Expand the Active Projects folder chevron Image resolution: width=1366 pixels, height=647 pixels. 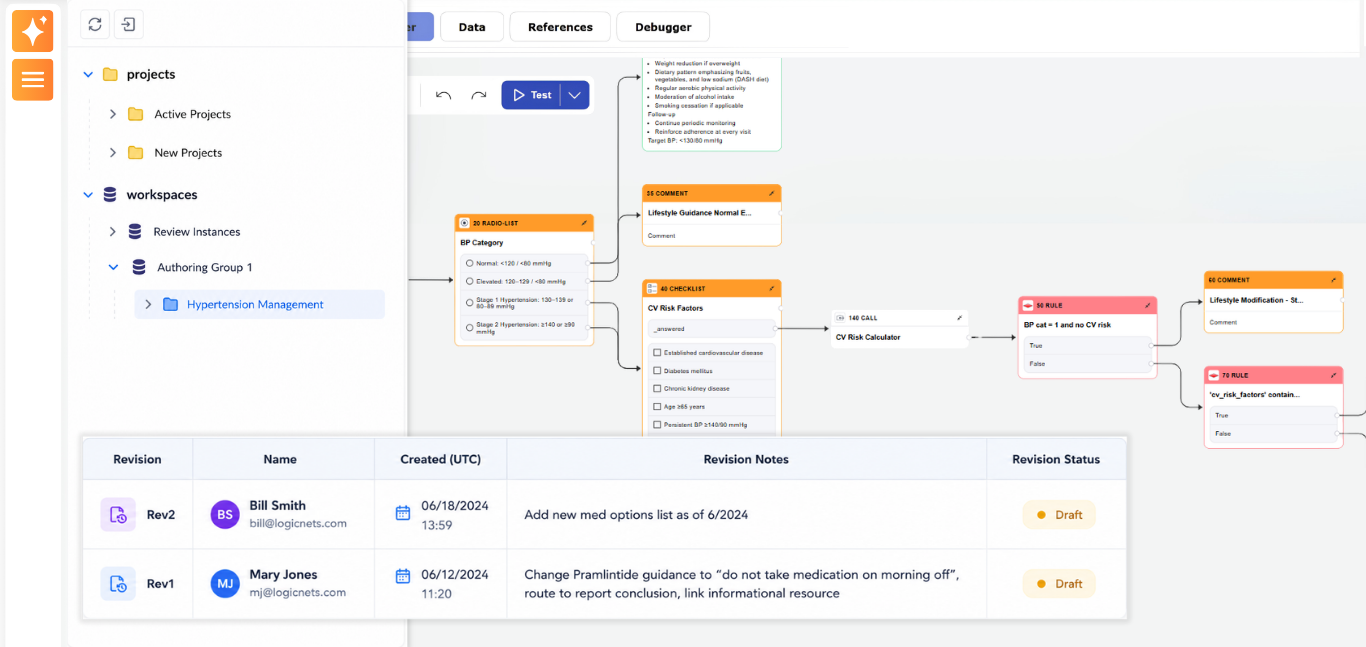click(x=113, y=114)
